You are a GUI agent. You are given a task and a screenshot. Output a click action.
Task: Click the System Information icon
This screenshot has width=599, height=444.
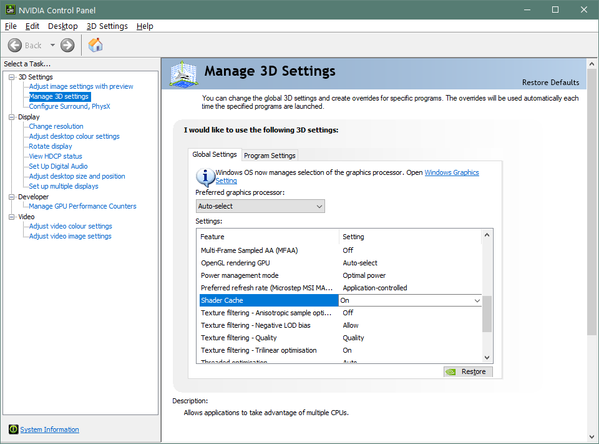point(13,429)
